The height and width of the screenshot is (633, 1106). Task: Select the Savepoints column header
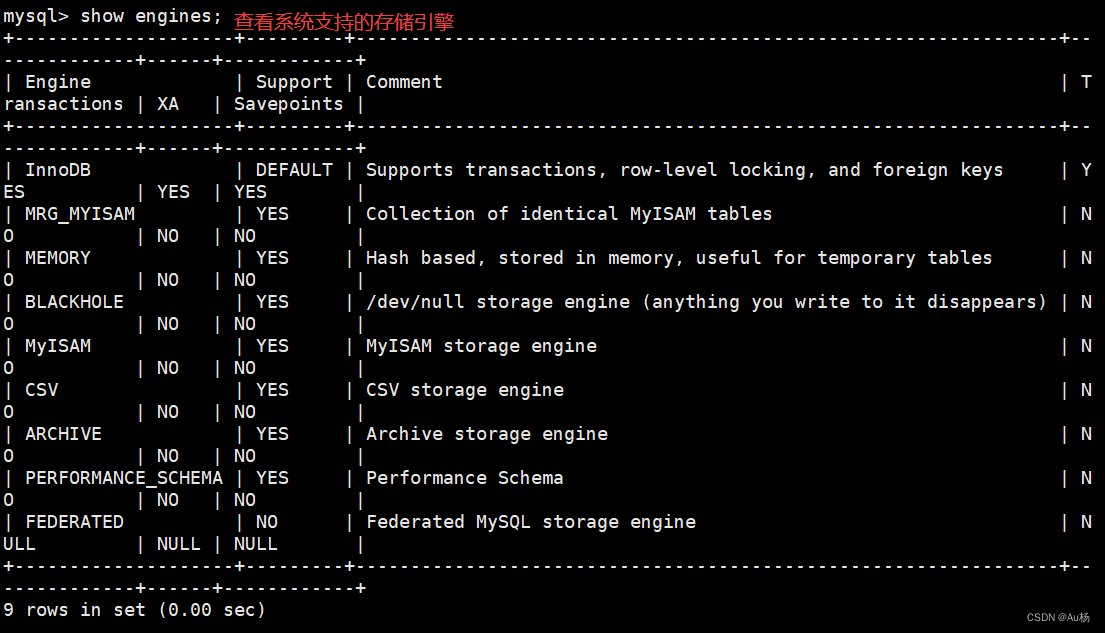[x=288, y=104]
